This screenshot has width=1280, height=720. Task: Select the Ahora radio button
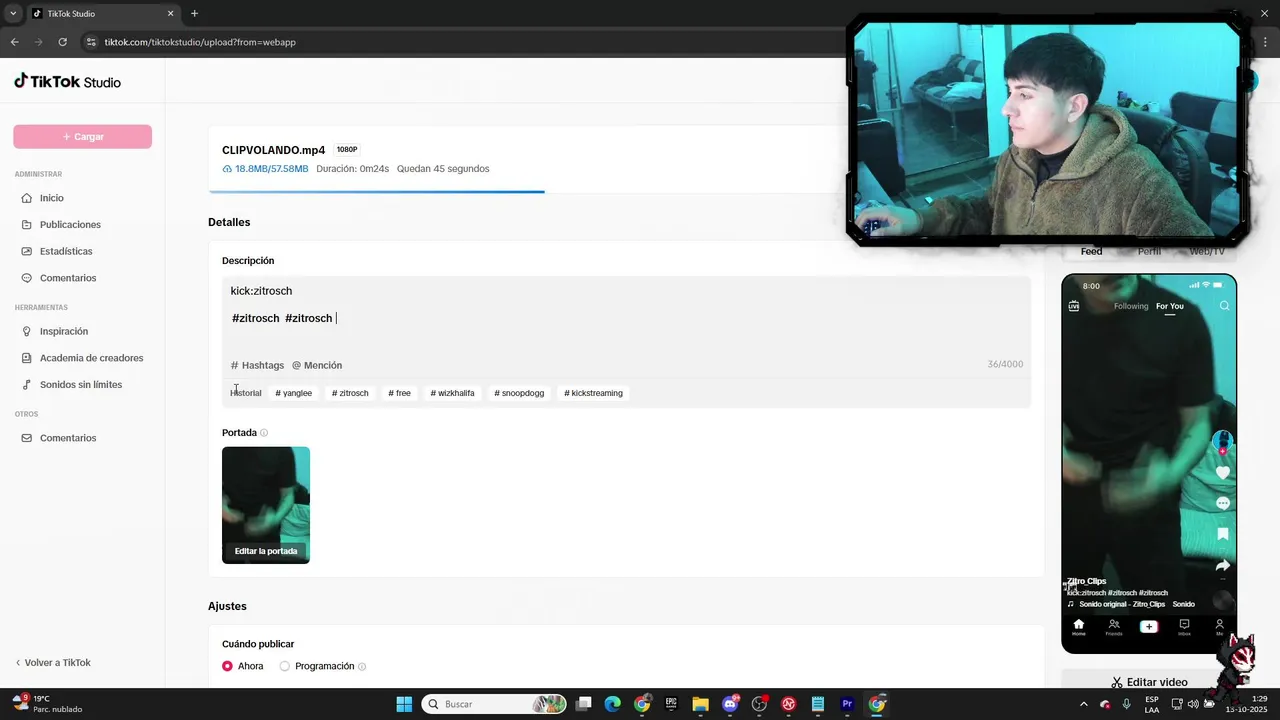[x=228, y=666]
